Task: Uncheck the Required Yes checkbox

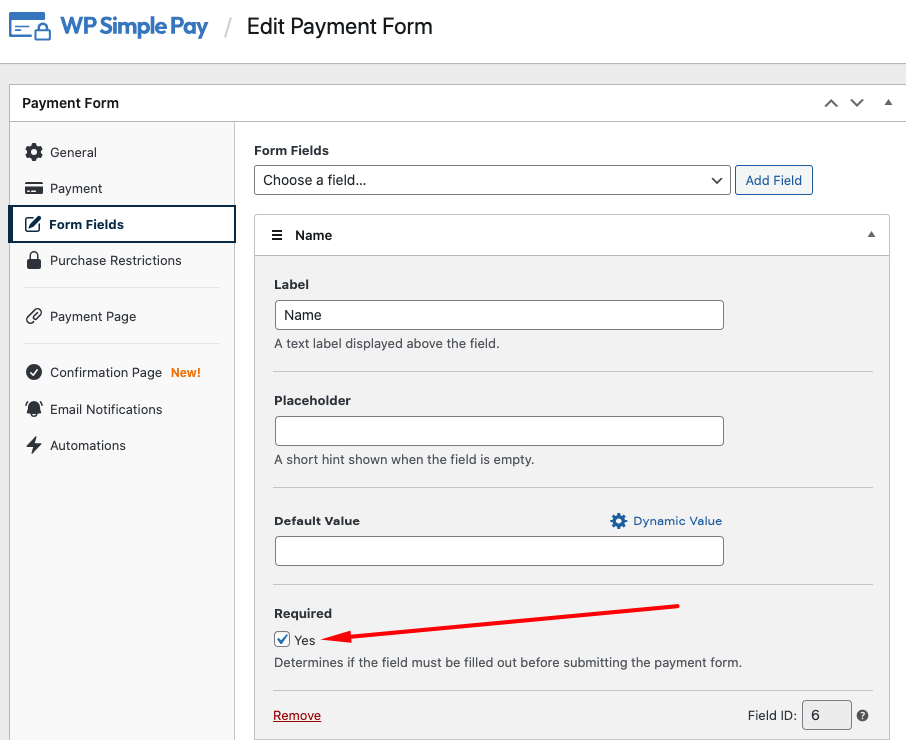Action: coord(283,640)
